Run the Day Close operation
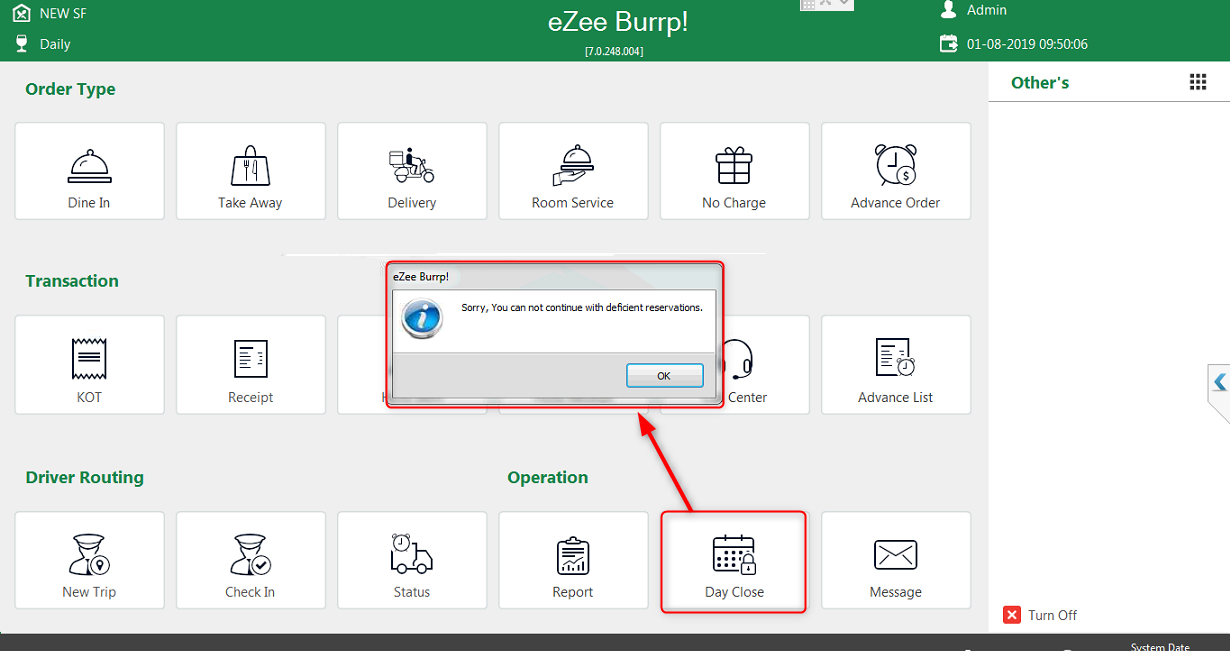The image size is (1230, 651). [734, 560]
